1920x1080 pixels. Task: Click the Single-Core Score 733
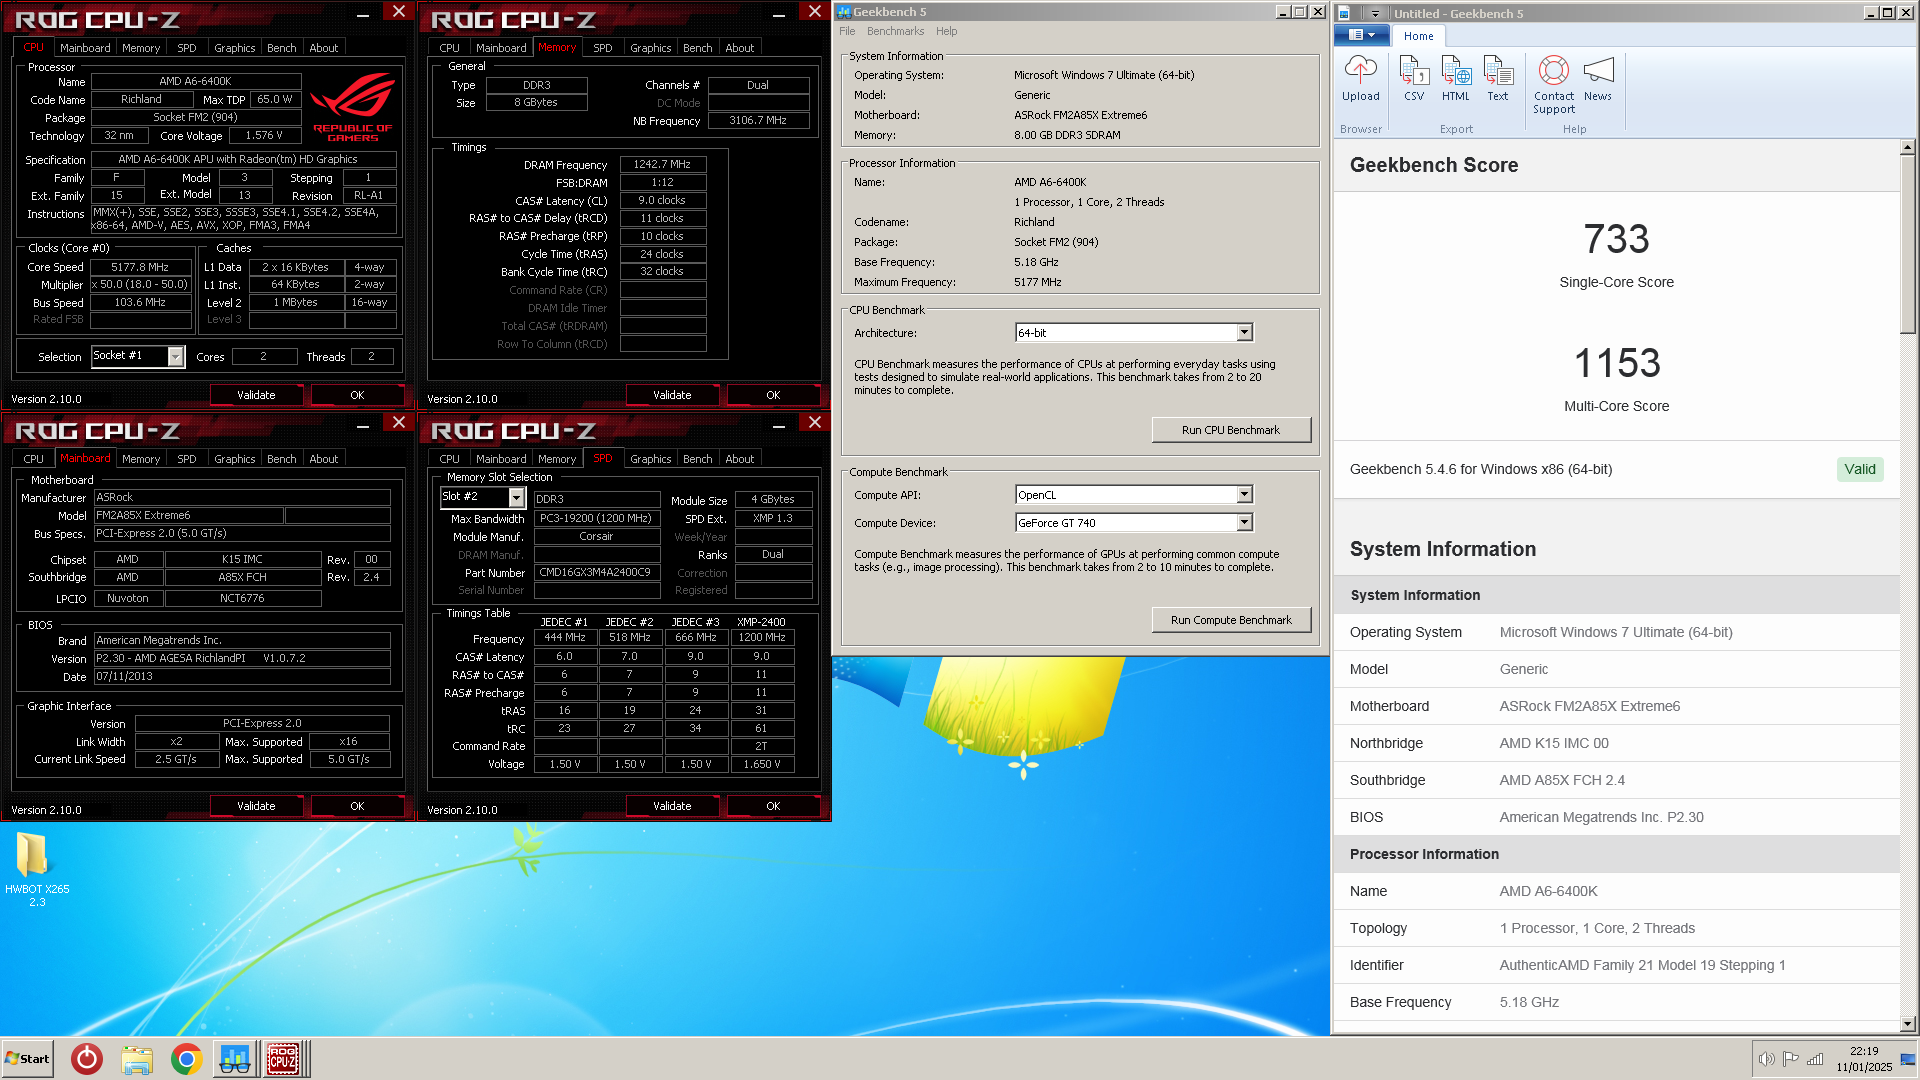pos(1616,239)
